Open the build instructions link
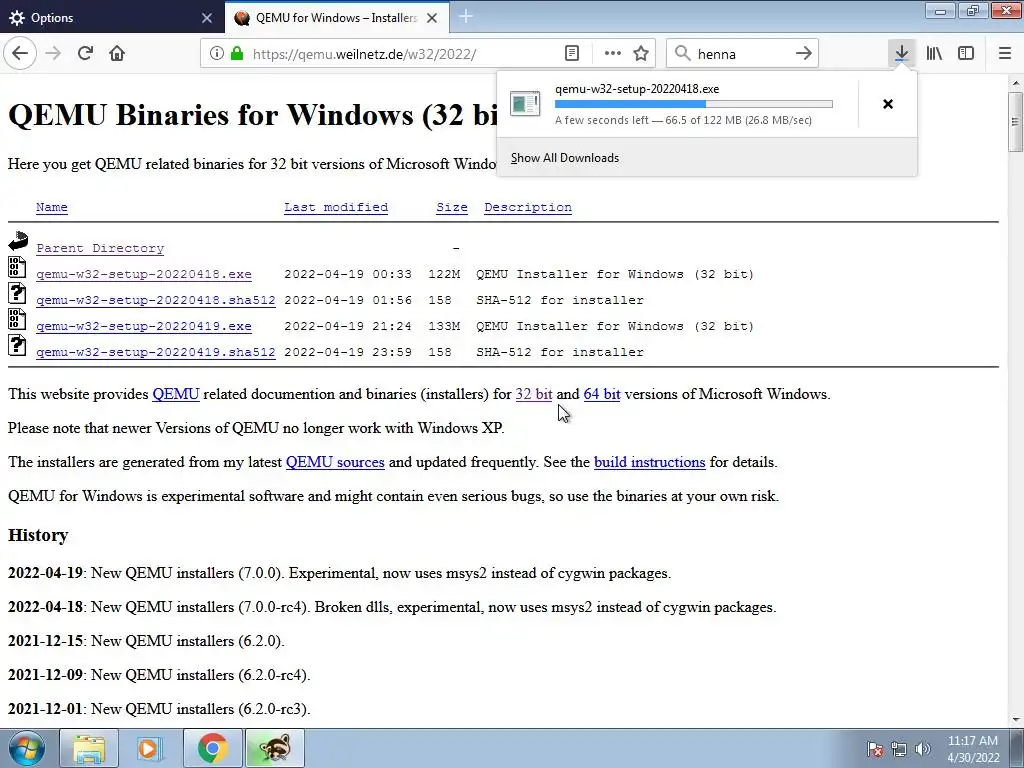This screenshot has height=768, width=1024. click(x=649, y=462)
